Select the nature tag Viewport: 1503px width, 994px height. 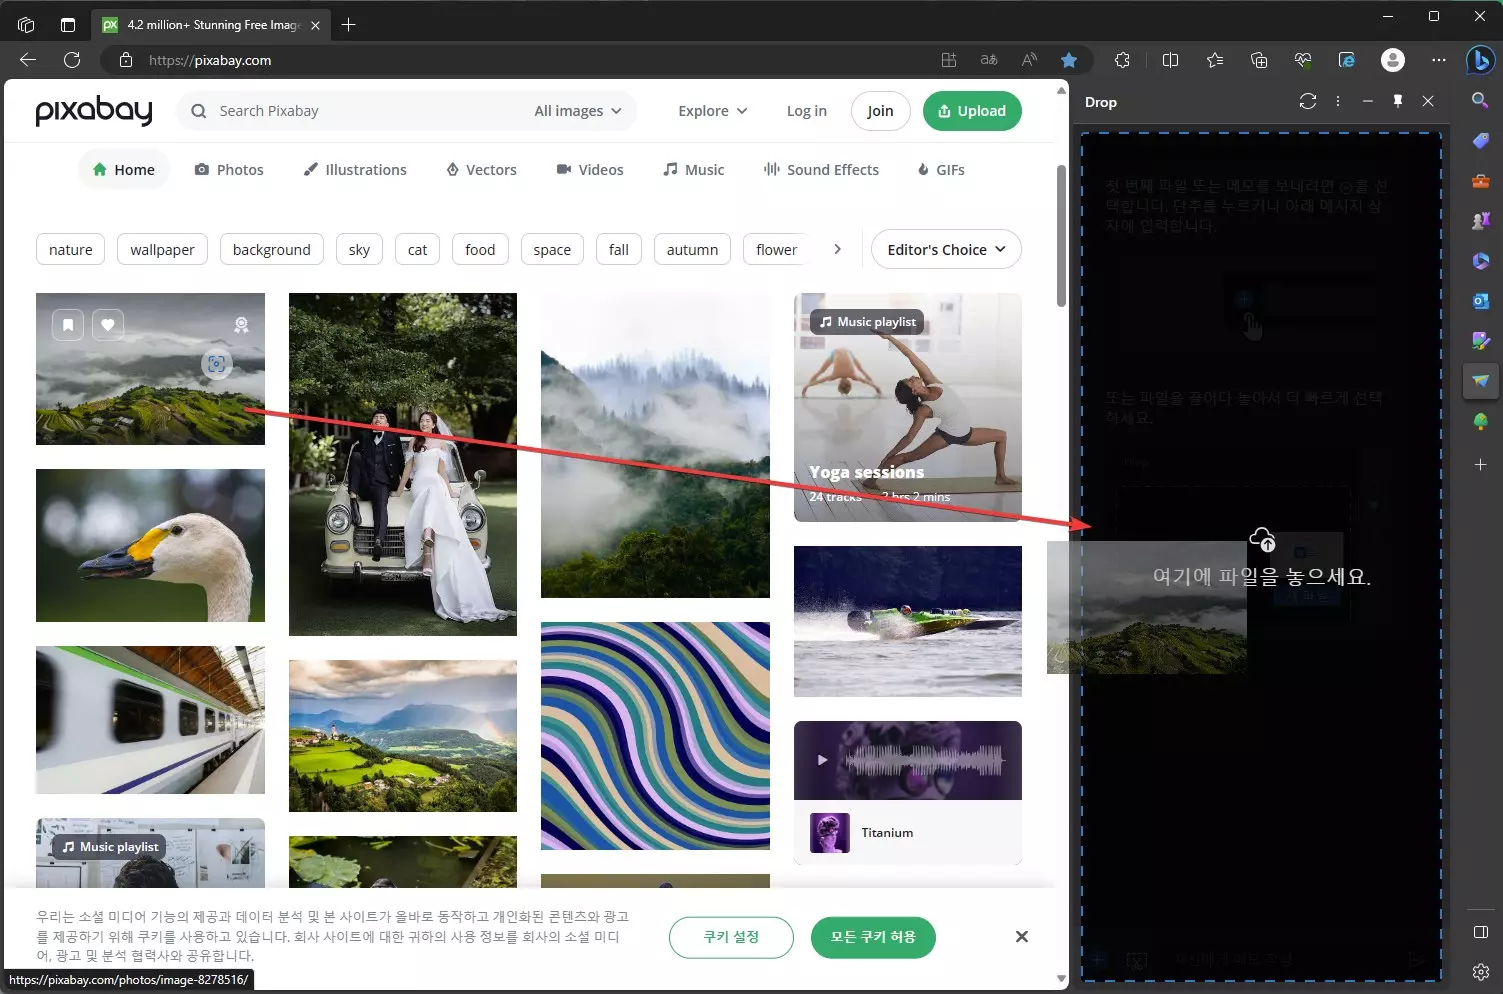[x=71, y=249]
